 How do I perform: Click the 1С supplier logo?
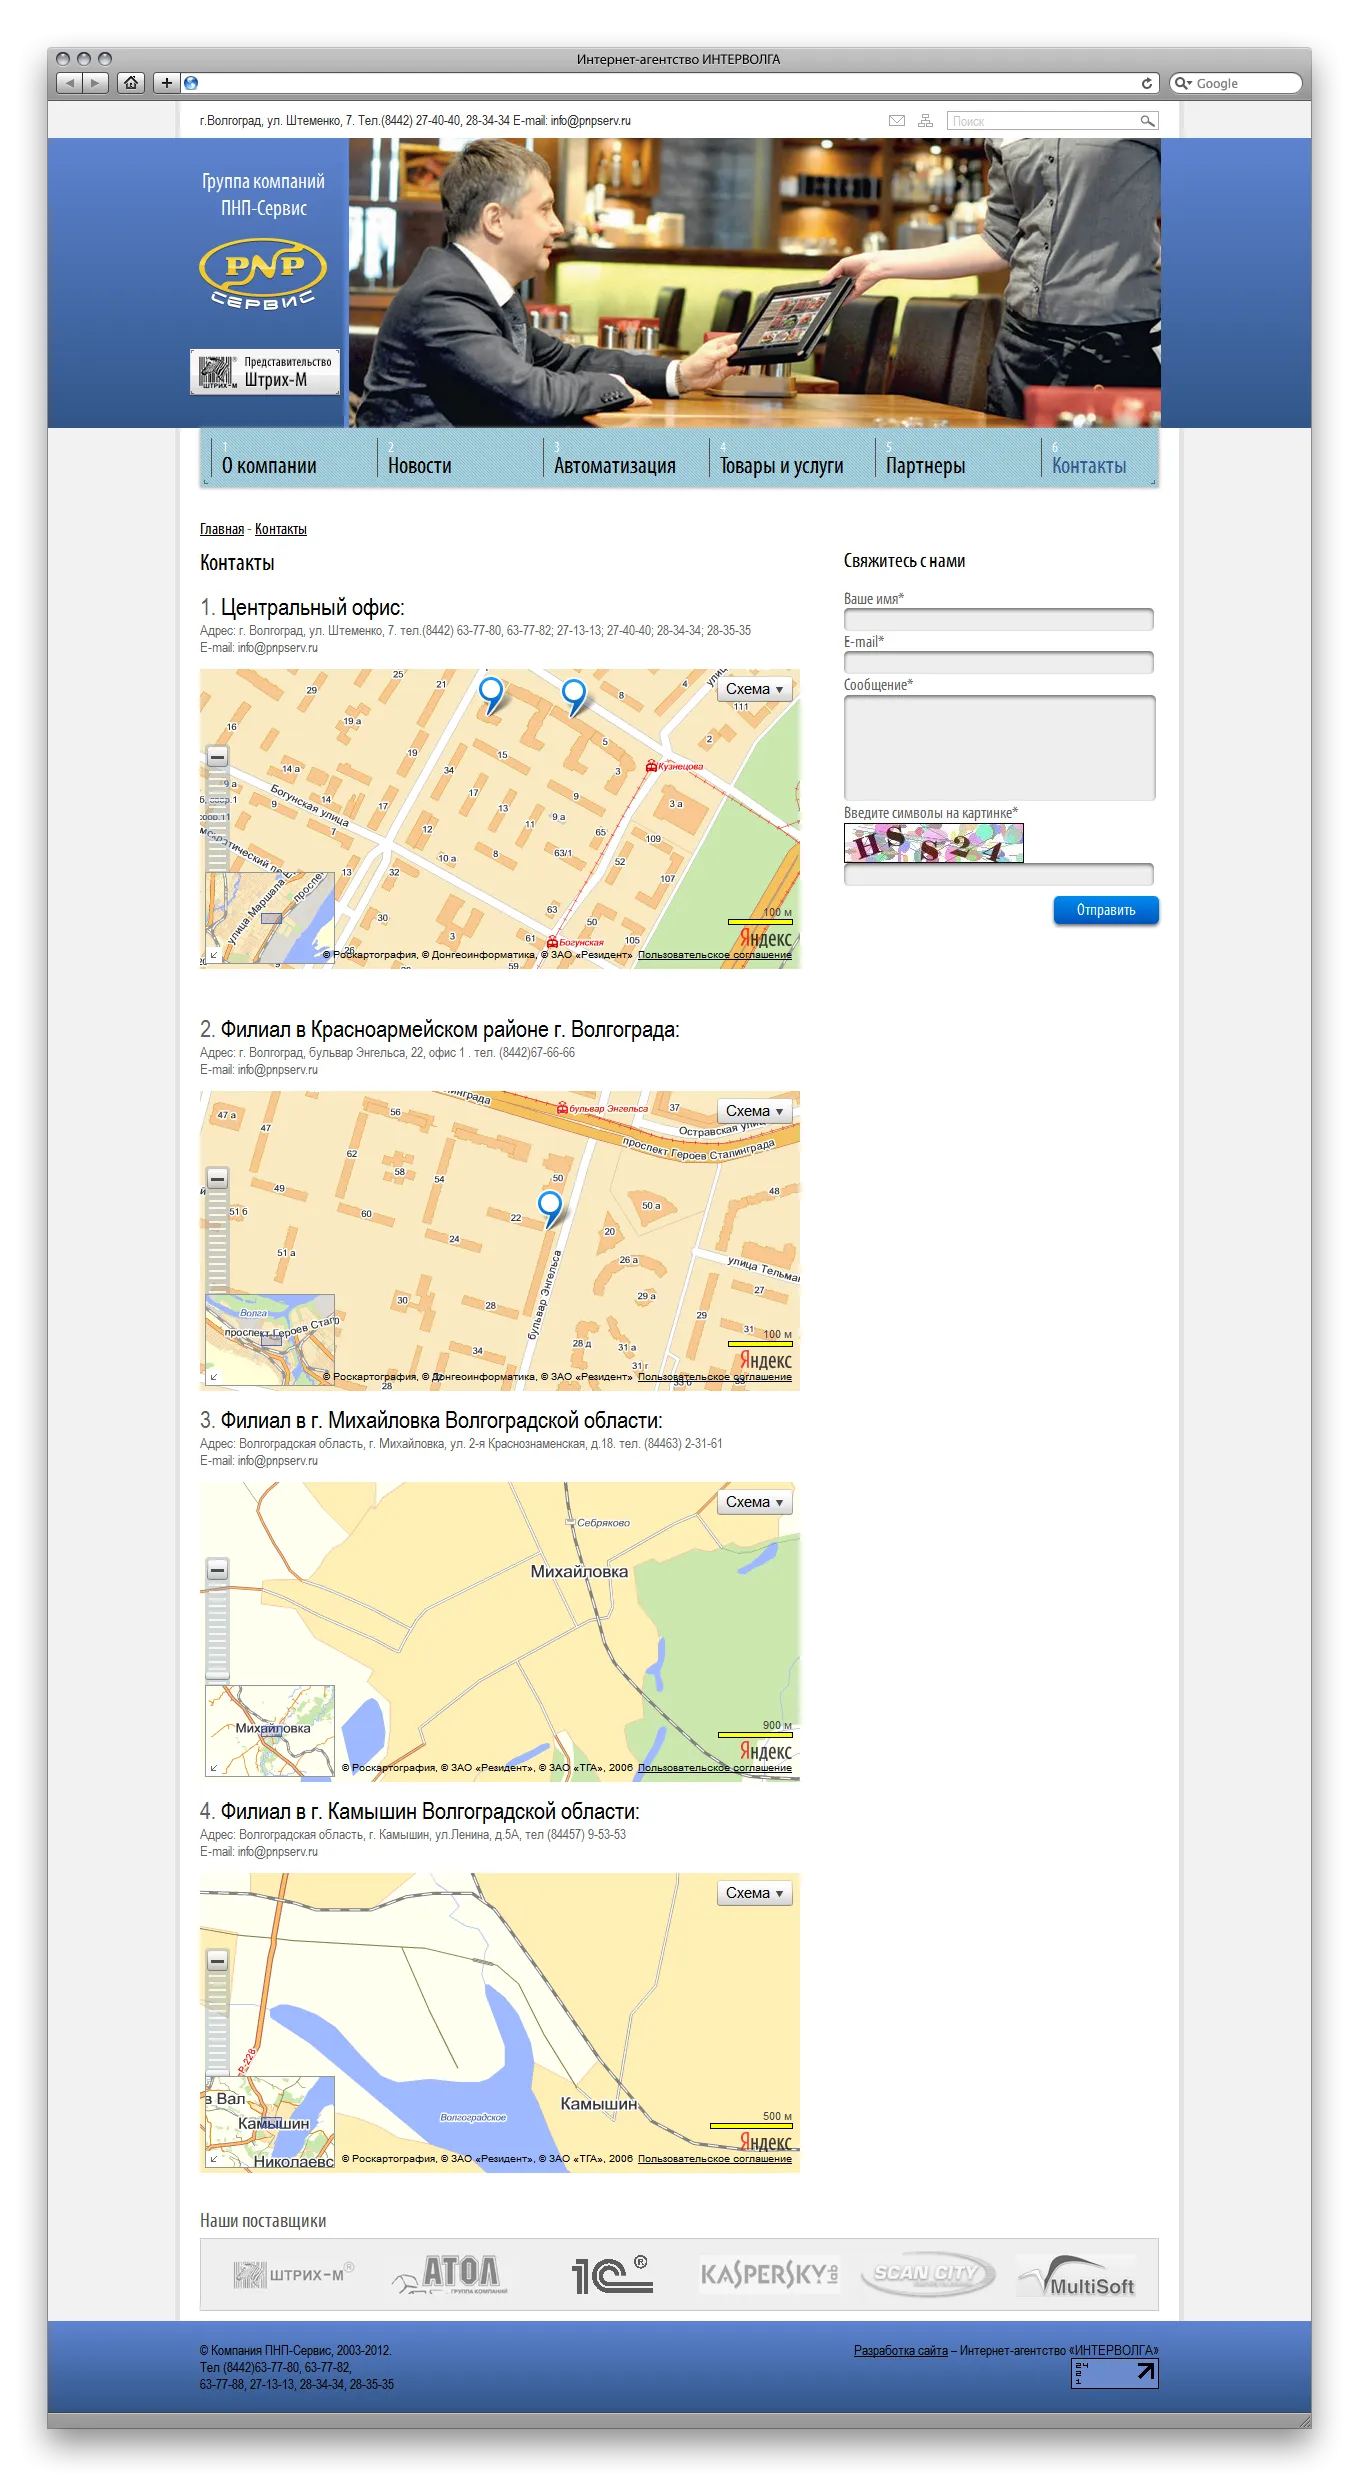tap(612, 2275)
